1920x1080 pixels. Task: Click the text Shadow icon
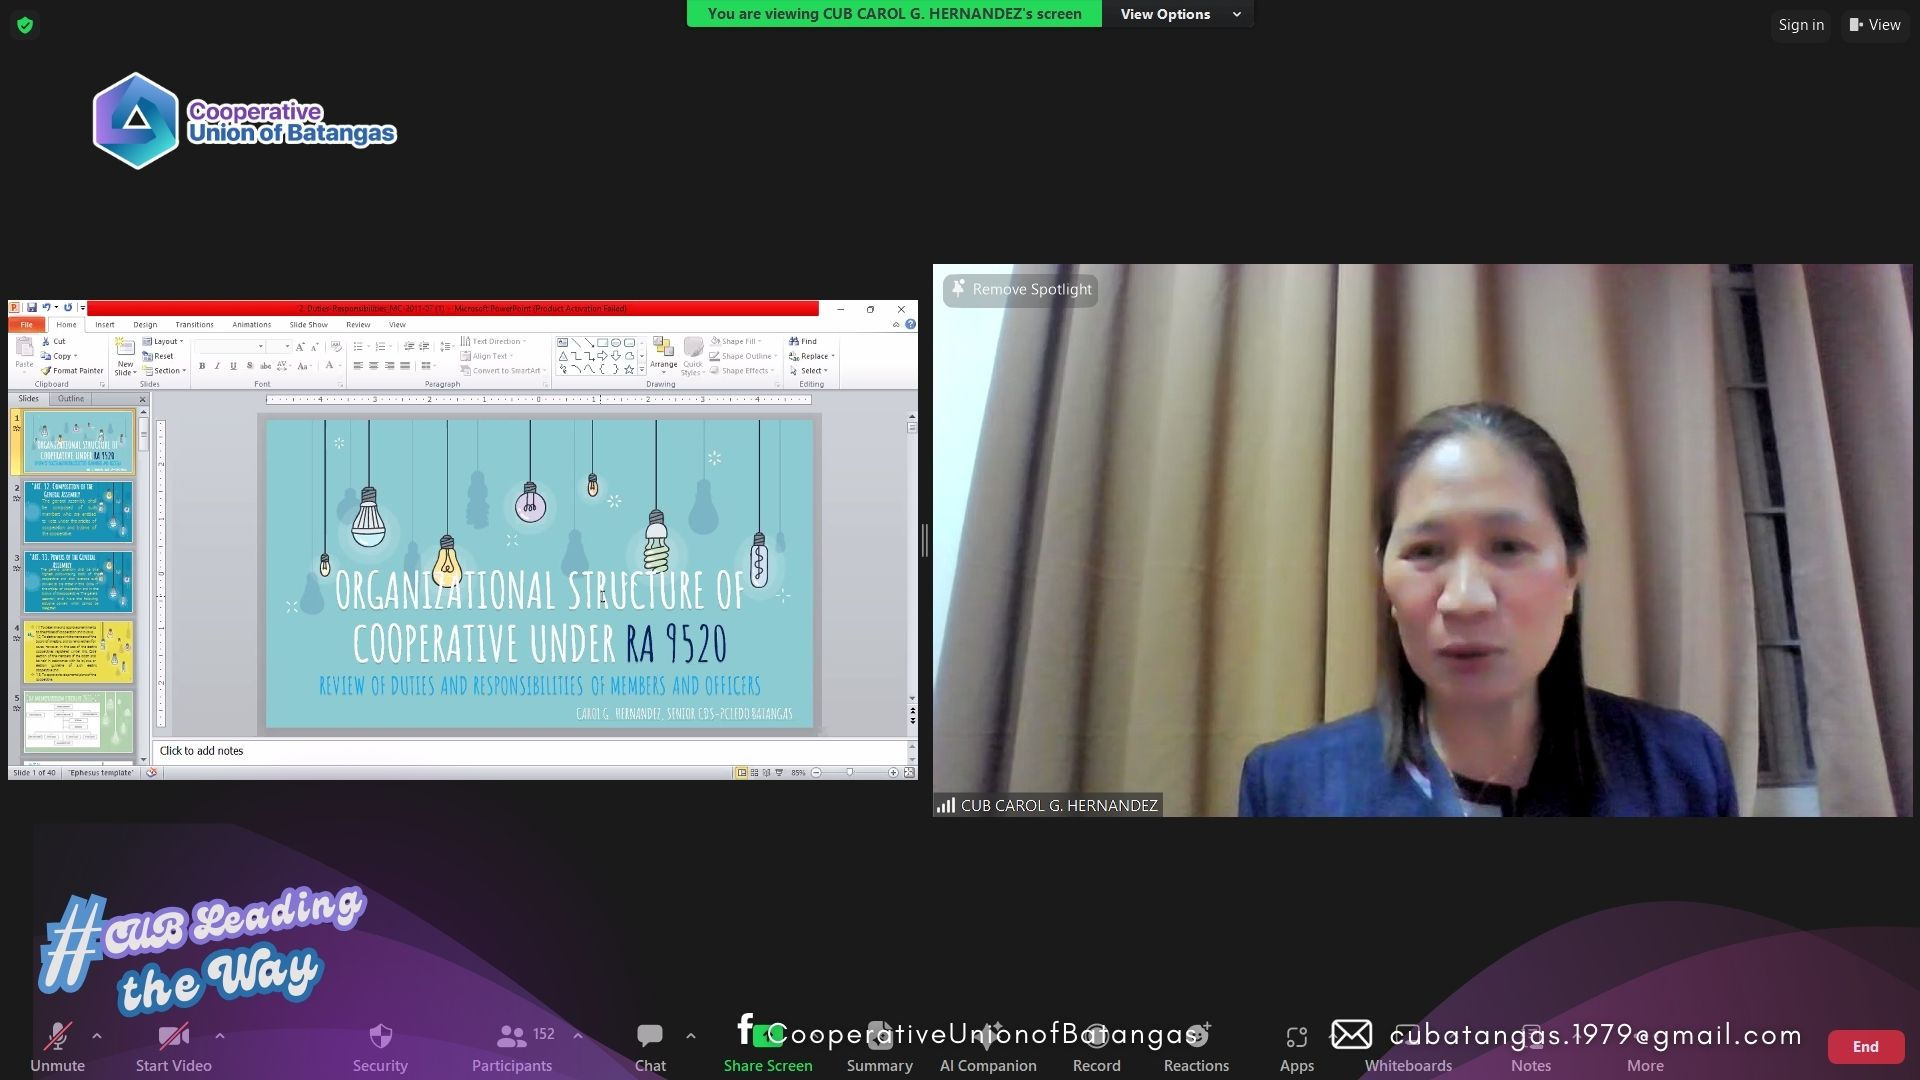[x=249, y=366]
